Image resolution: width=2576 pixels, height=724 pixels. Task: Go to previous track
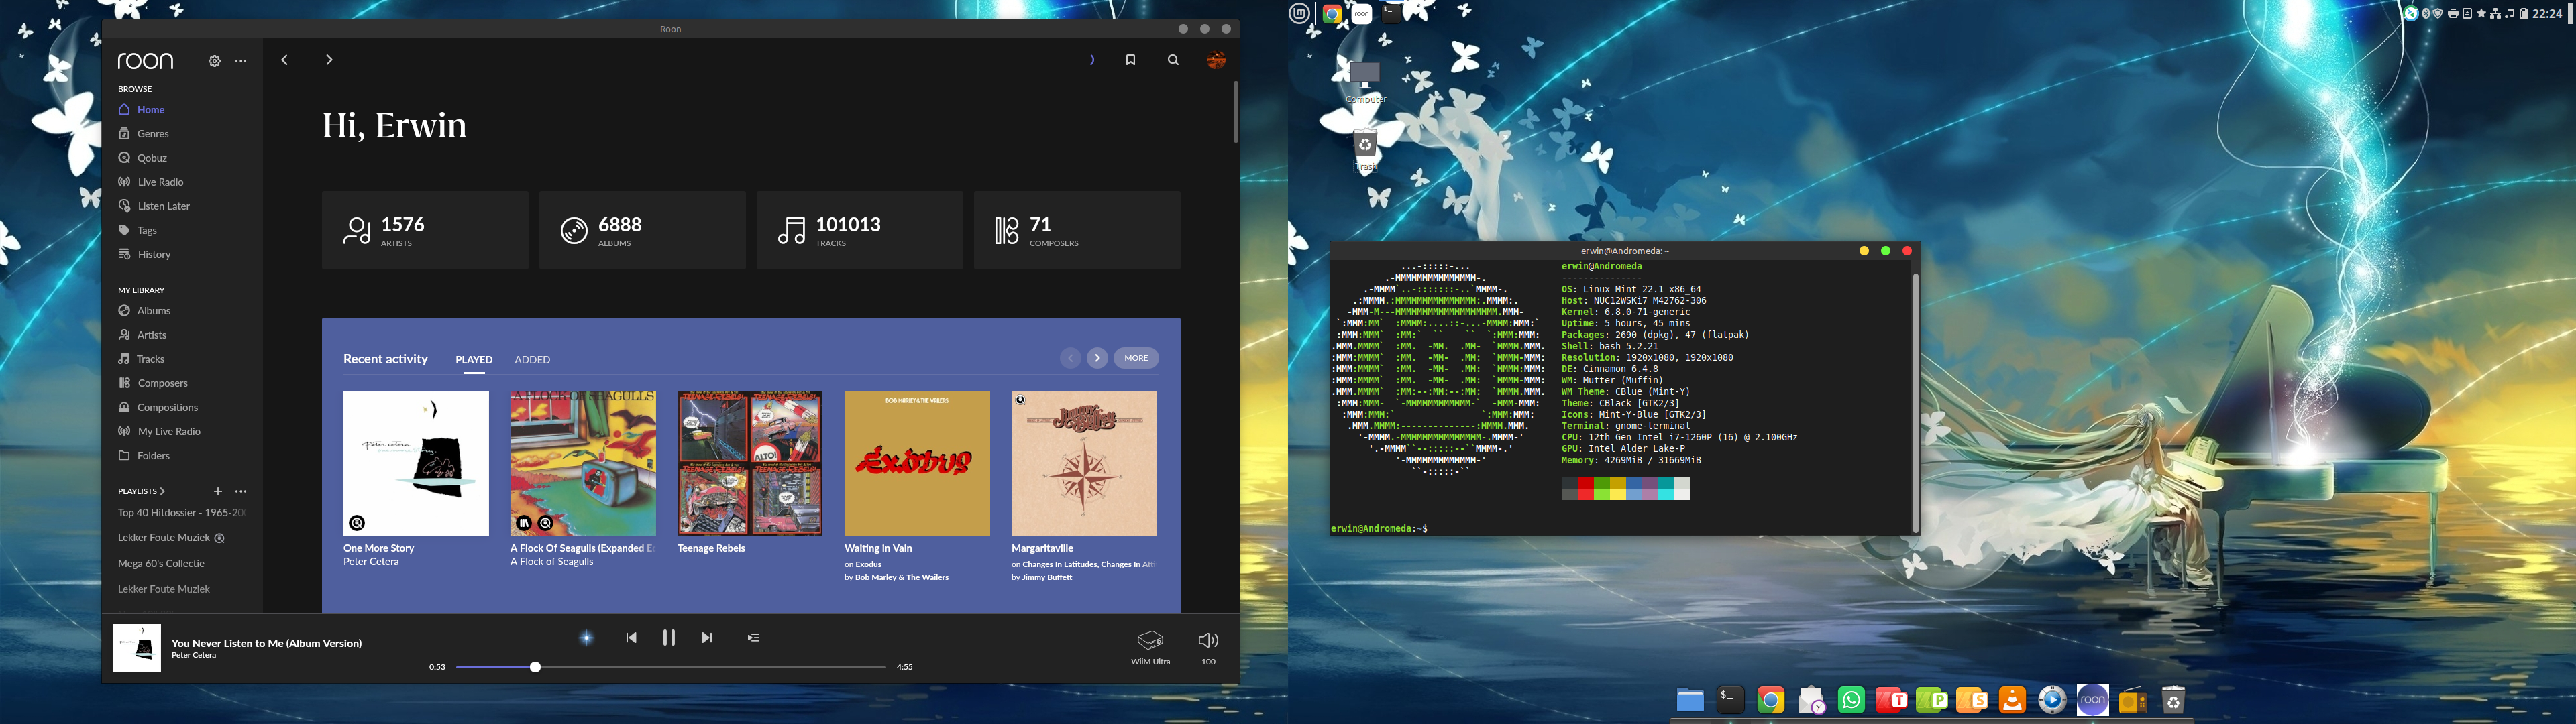[x=631, y=638]
